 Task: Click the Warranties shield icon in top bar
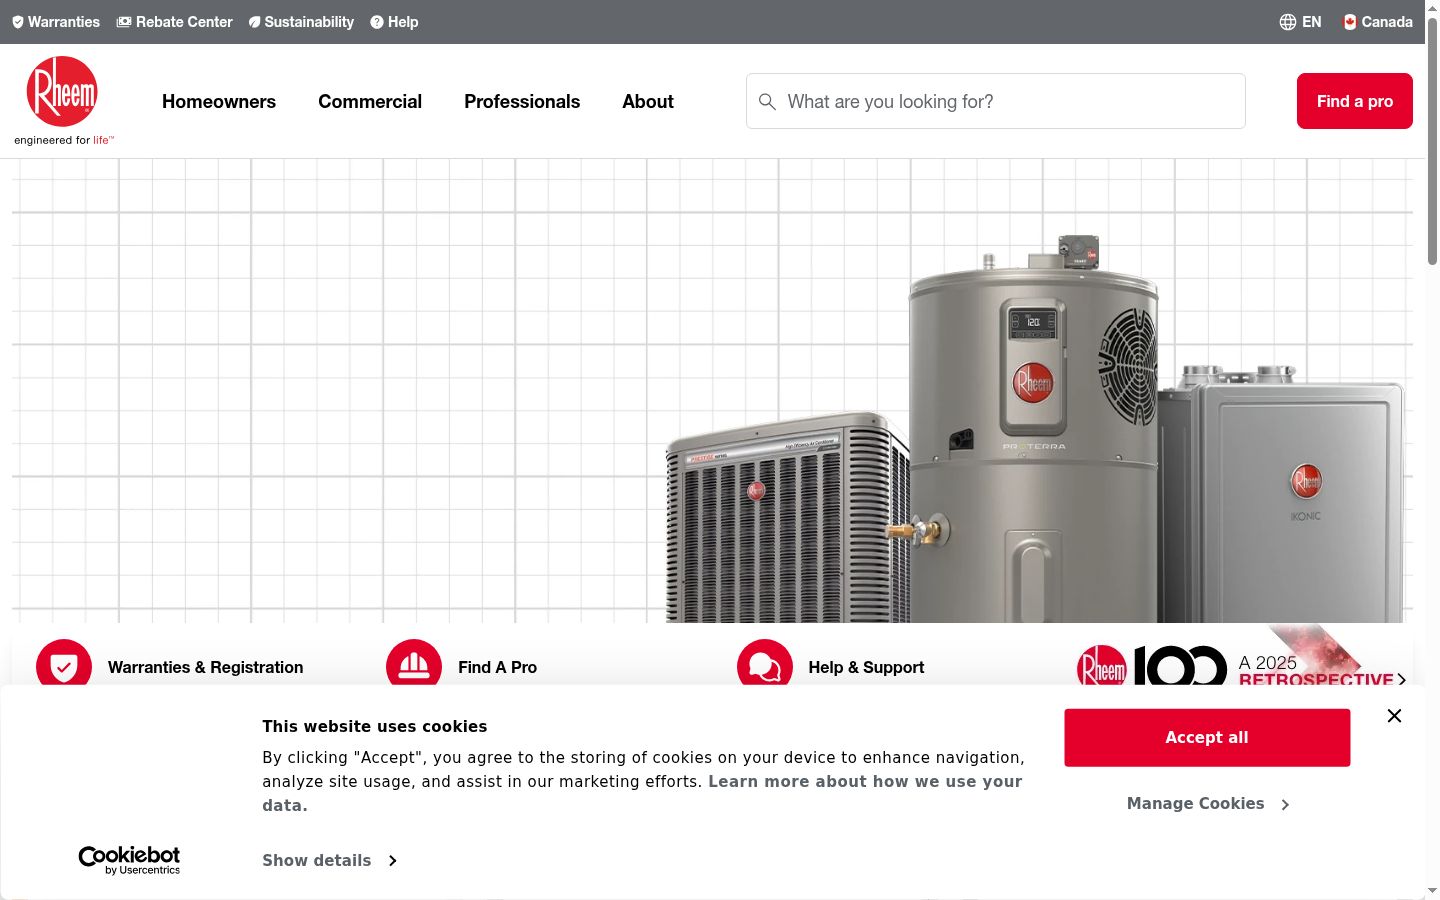18,22
